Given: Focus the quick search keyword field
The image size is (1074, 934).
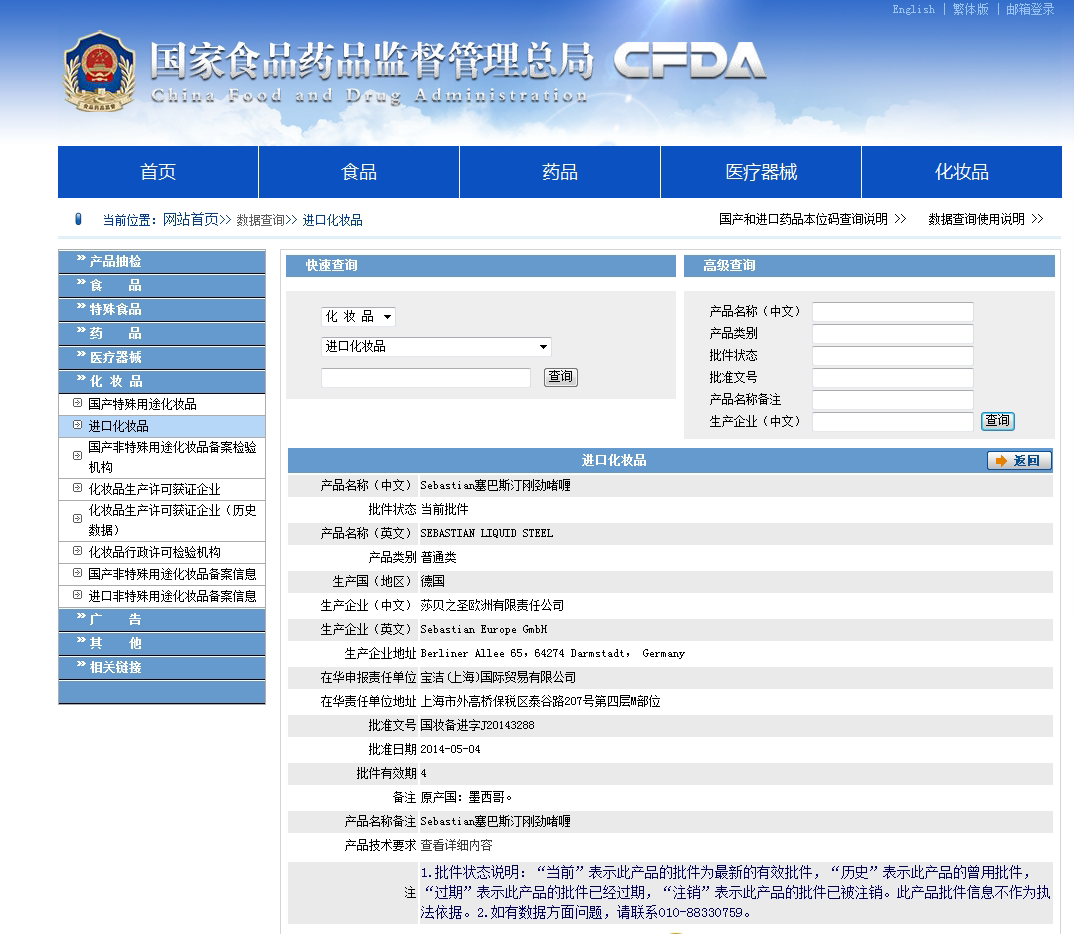Looking at the screenshot, I should point(426,377).
